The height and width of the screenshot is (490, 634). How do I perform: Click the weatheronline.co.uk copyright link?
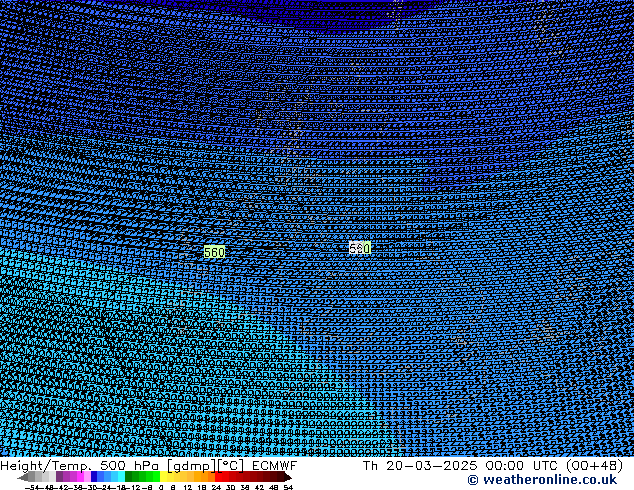[542, 480]
